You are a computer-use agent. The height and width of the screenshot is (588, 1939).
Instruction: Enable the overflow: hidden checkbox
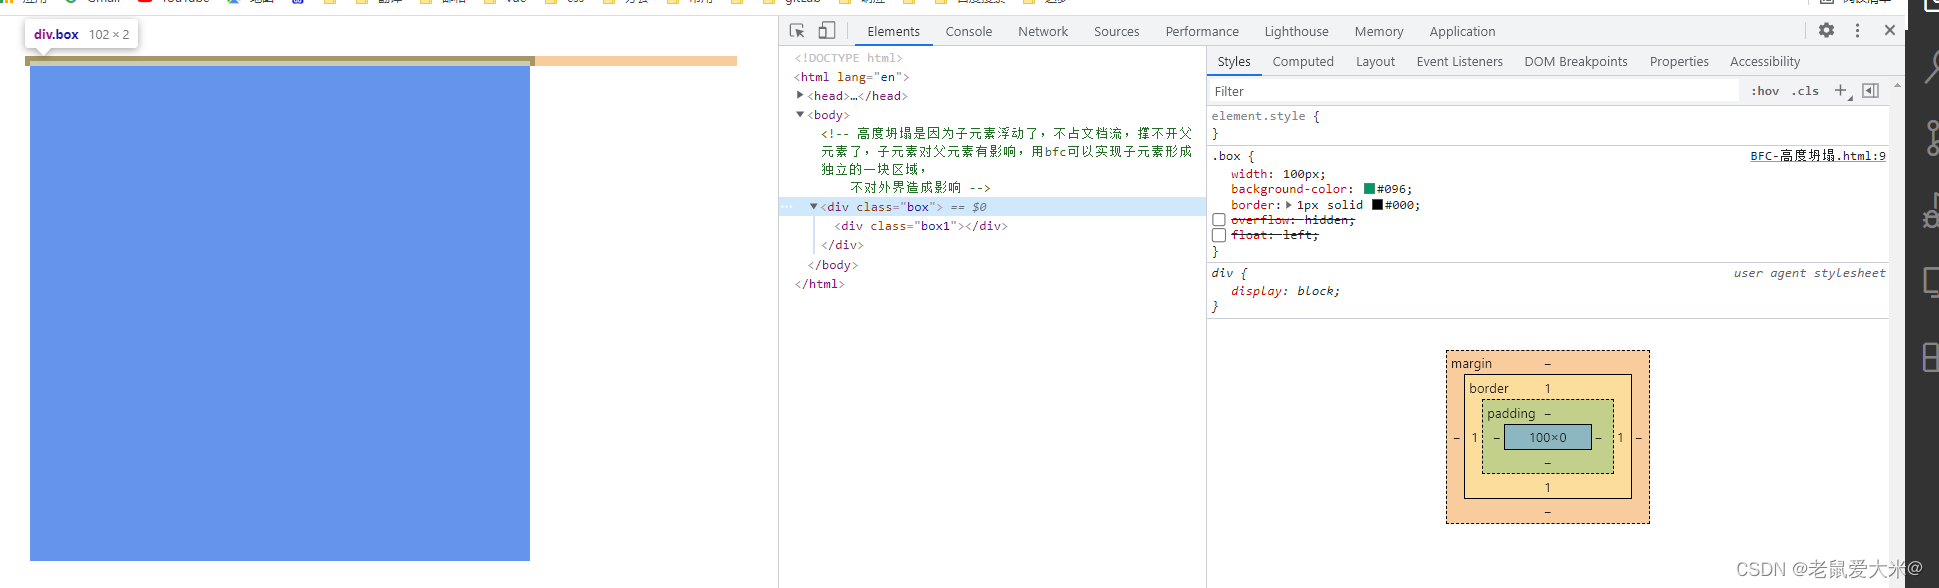tap(1219, 220)
